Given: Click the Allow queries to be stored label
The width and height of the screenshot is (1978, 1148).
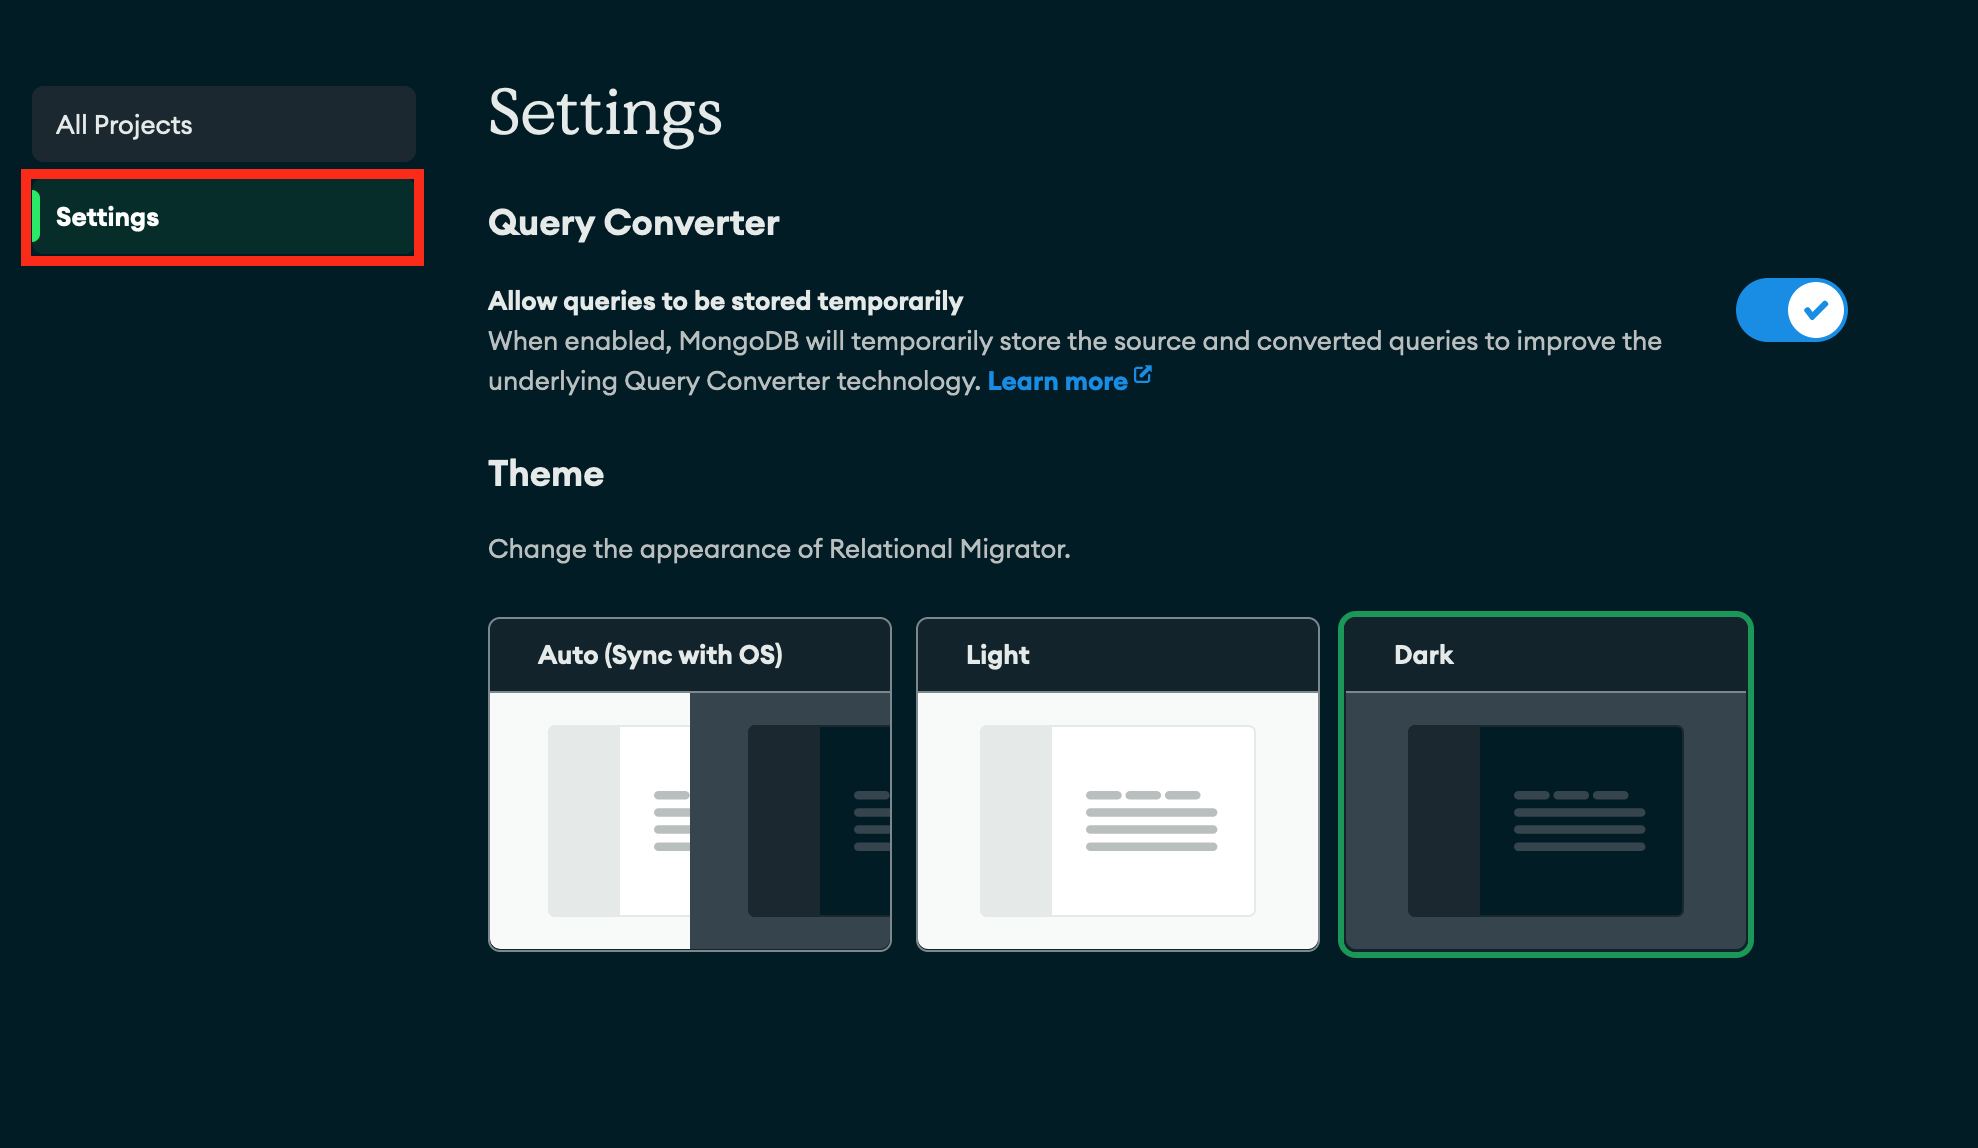Looking at the screenshot, I should point(725,301).
